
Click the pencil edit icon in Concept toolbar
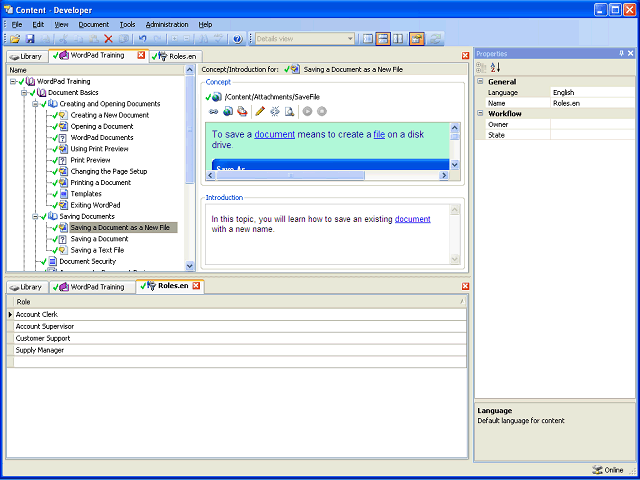[260, 111]
